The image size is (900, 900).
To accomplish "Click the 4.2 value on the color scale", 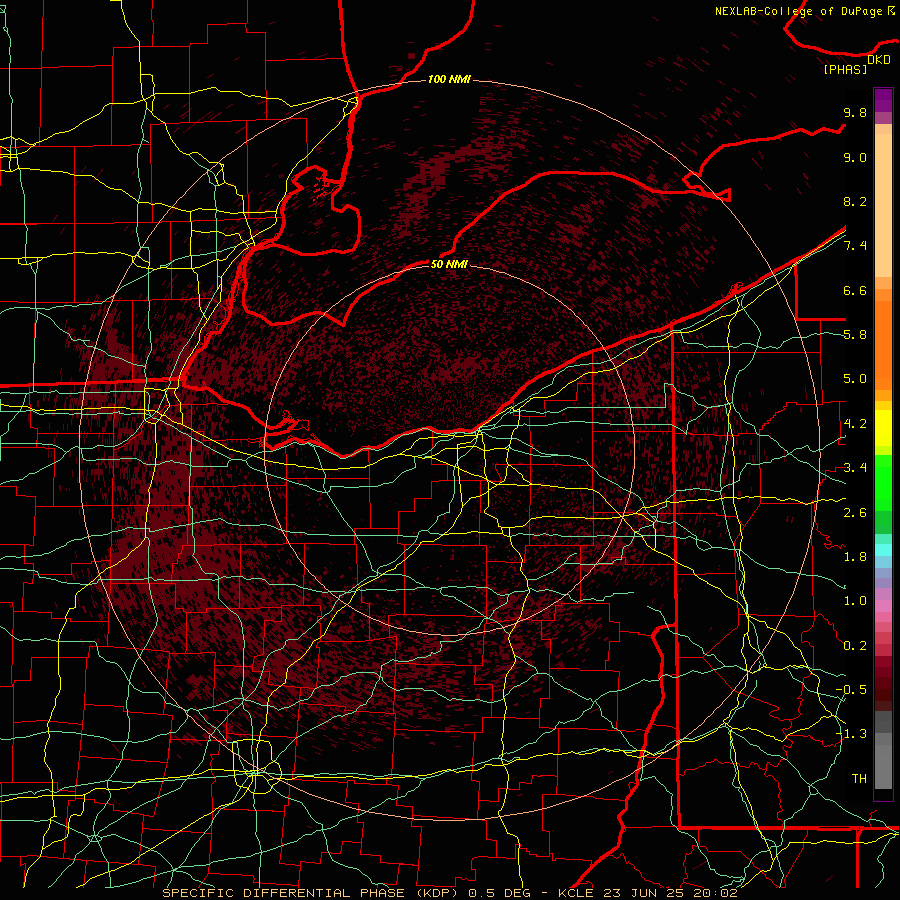I will click(x=855, y=424).
